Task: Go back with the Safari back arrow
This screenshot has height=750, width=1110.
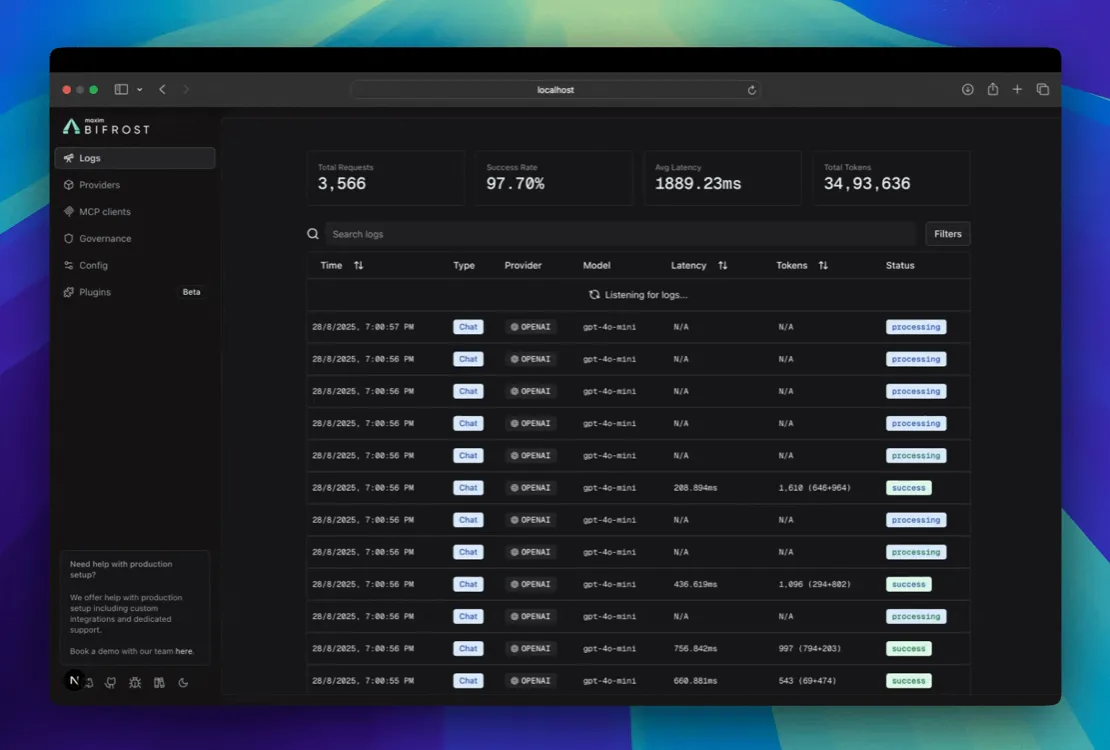Action: 162,89
